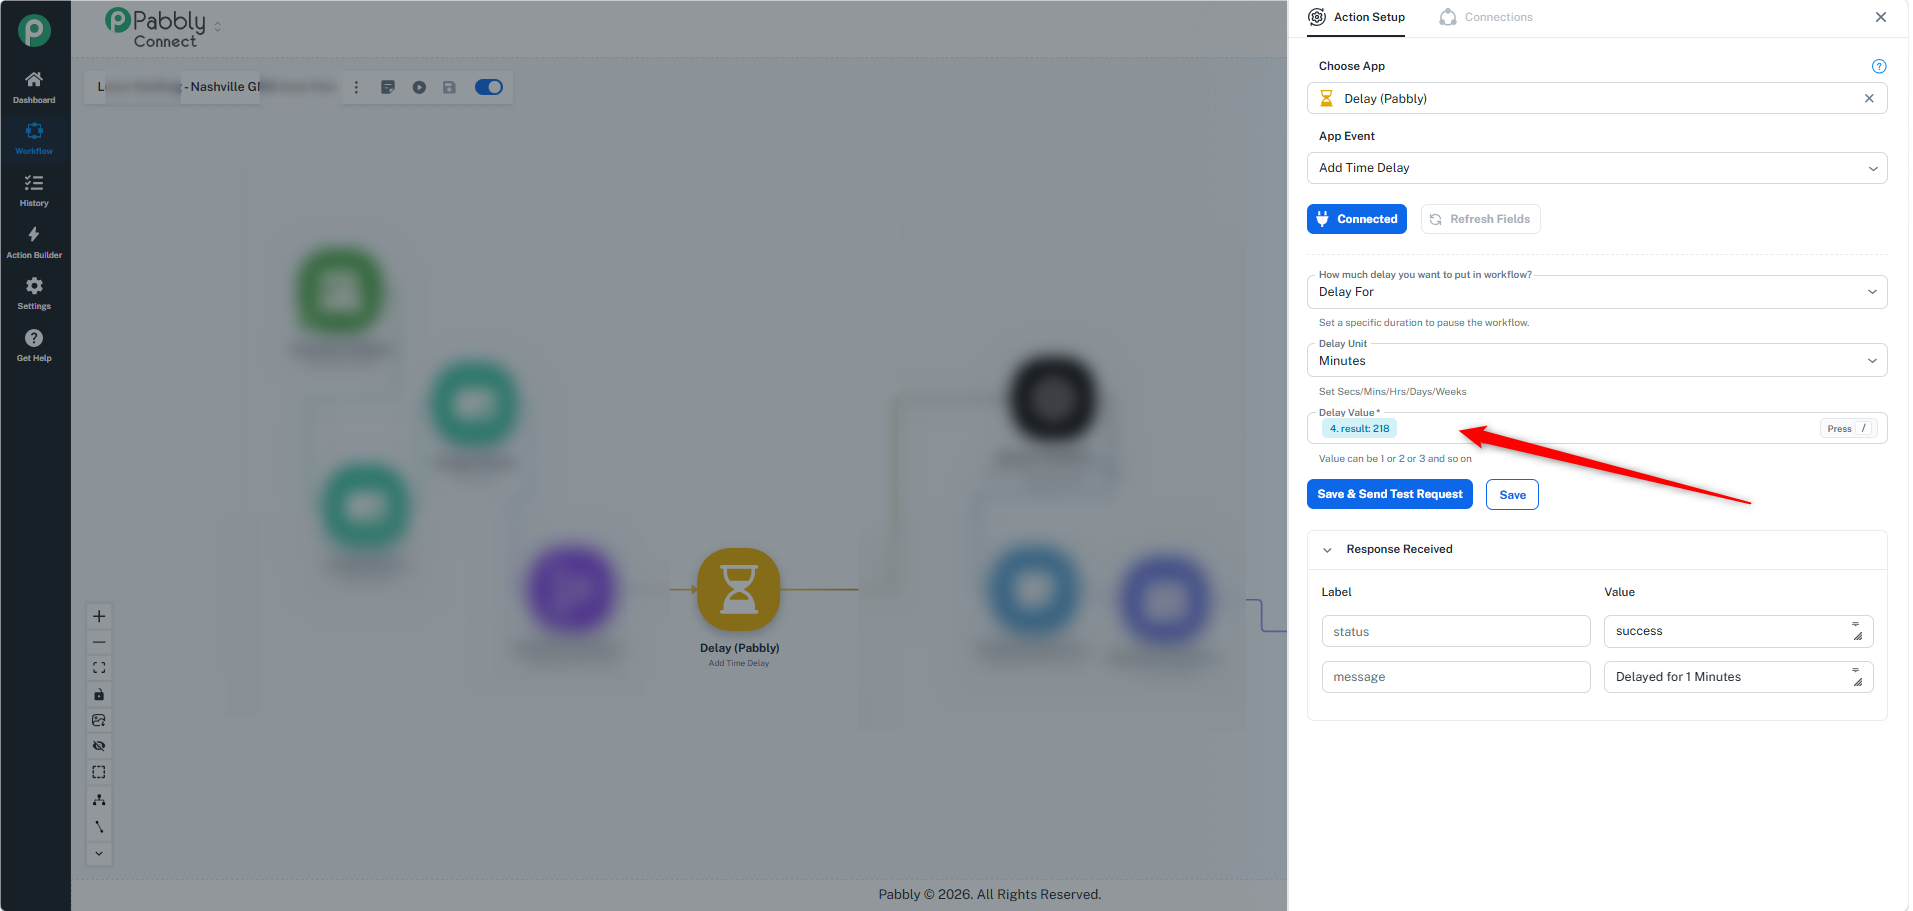Close the Action Setup side panel

1881,17
